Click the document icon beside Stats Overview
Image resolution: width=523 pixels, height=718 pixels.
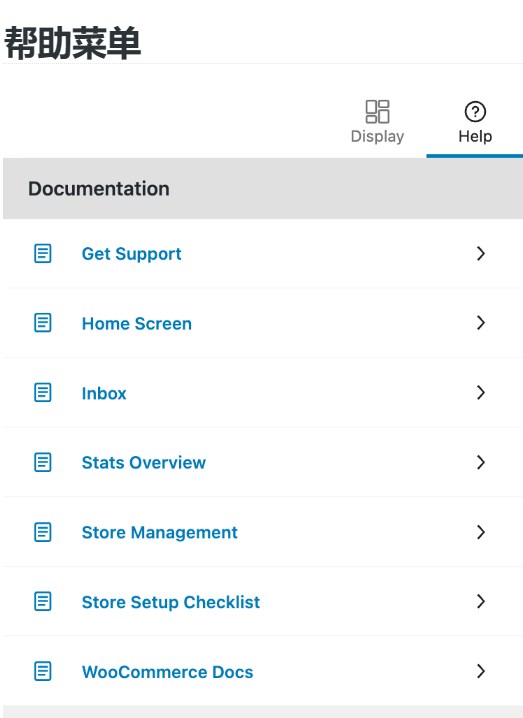43,462
